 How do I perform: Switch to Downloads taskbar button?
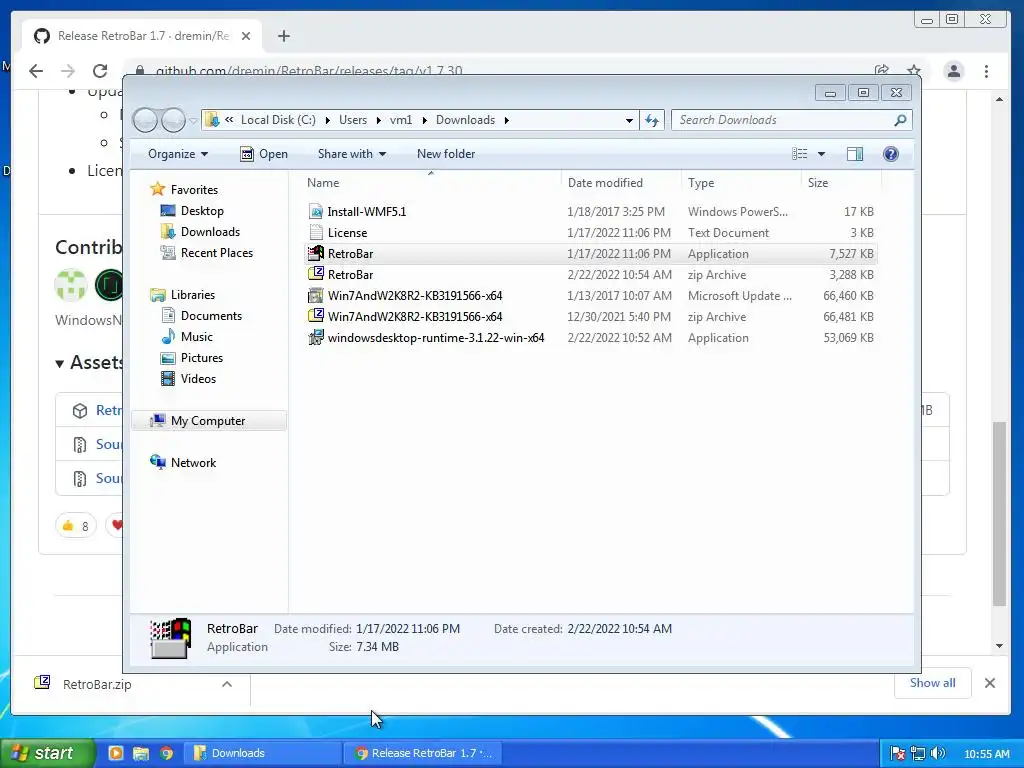pyautogui.click(x=263, y=754)
